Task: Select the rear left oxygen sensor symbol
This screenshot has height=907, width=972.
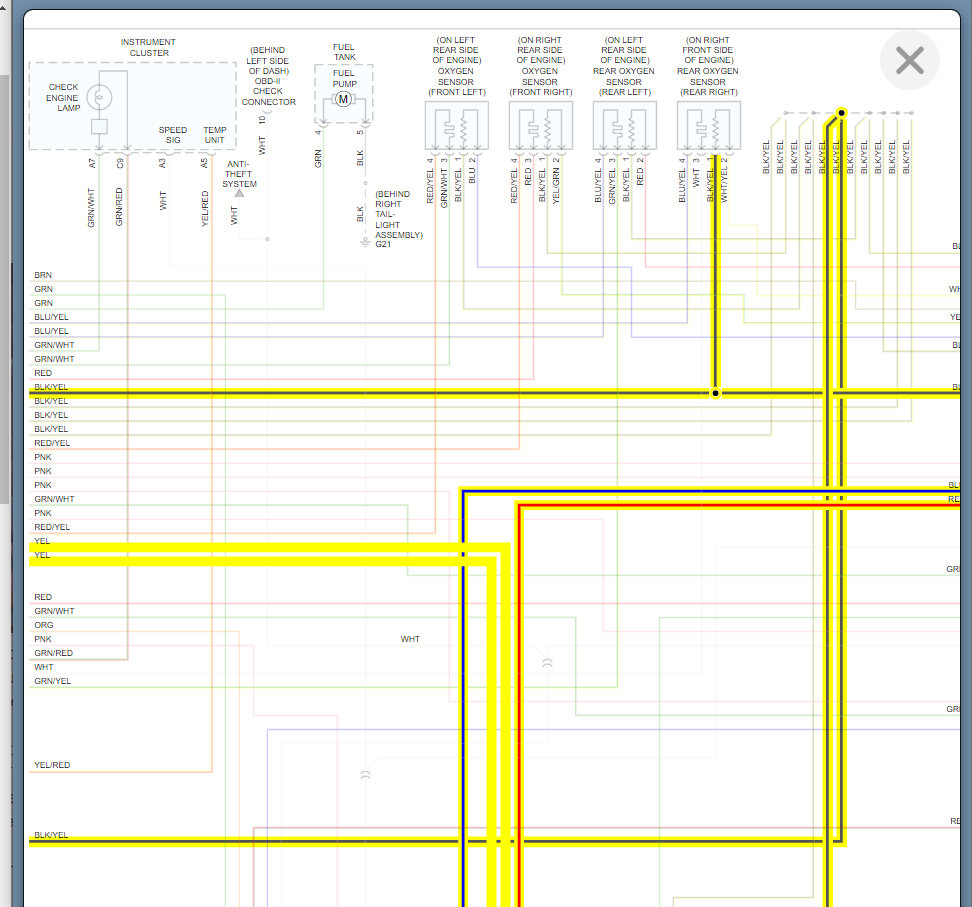Action: 624,126
